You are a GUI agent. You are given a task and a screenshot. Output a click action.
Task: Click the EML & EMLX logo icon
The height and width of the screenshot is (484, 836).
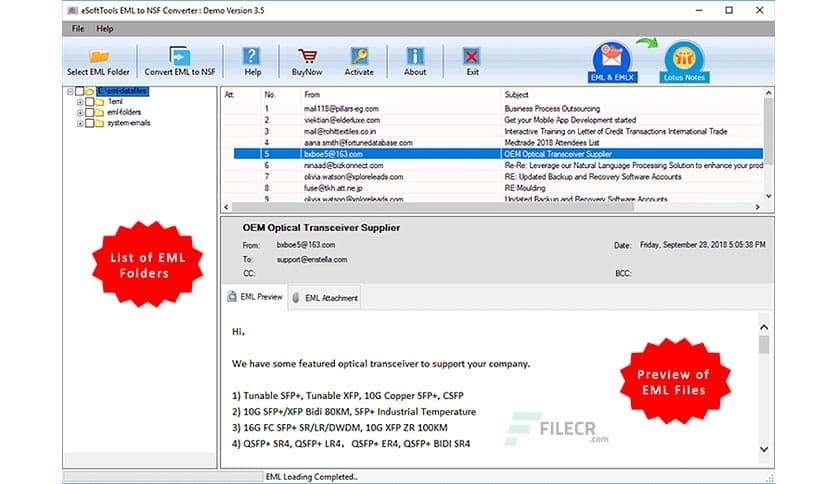coord(612,61)
